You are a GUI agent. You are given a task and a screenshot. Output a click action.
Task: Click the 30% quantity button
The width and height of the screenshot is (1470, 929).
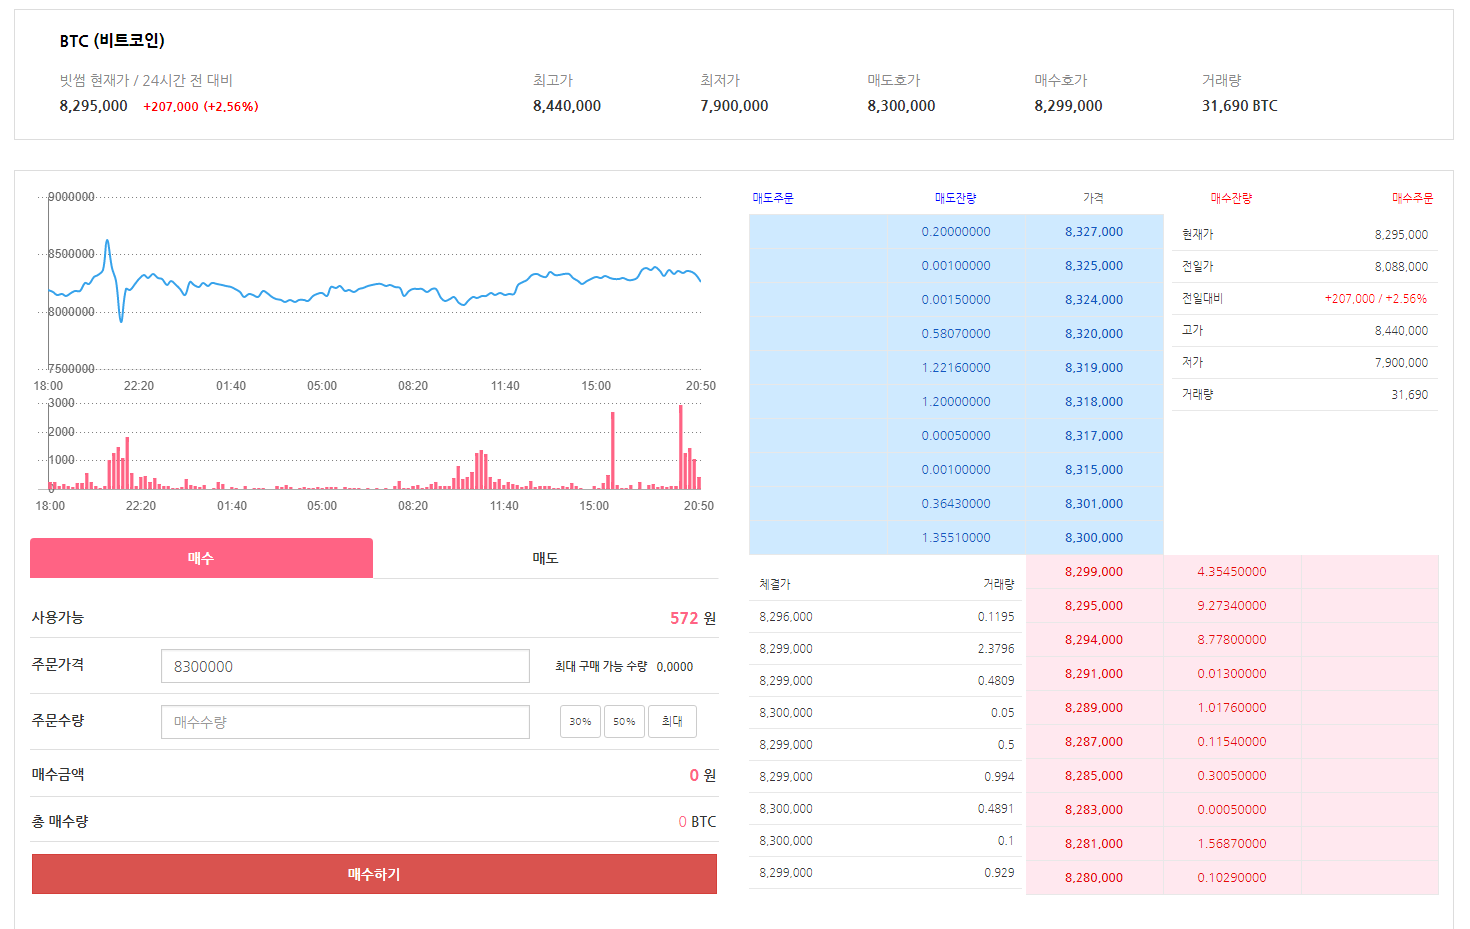pos(580,721)
